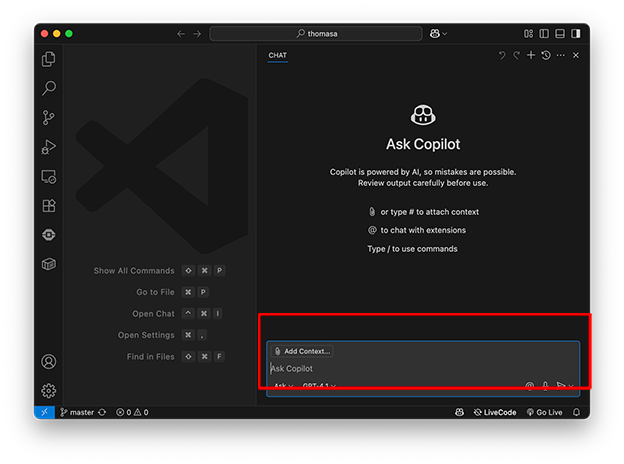Screen dimensions: 624x464
Task: Open Copilot status icon in status bar
Action: (x=459, y=412)
